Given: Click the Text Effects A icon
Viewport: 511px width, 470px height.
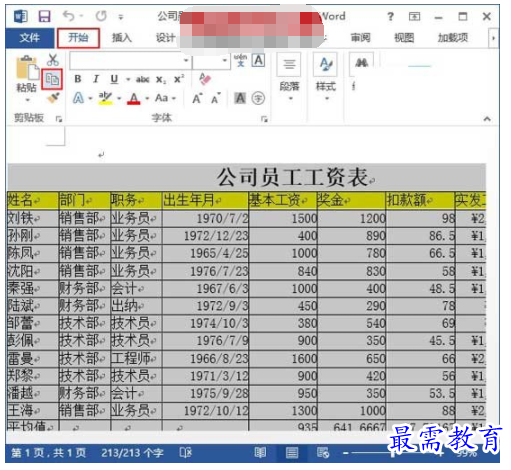Looking at the screenshot, I should pos(78,98).
